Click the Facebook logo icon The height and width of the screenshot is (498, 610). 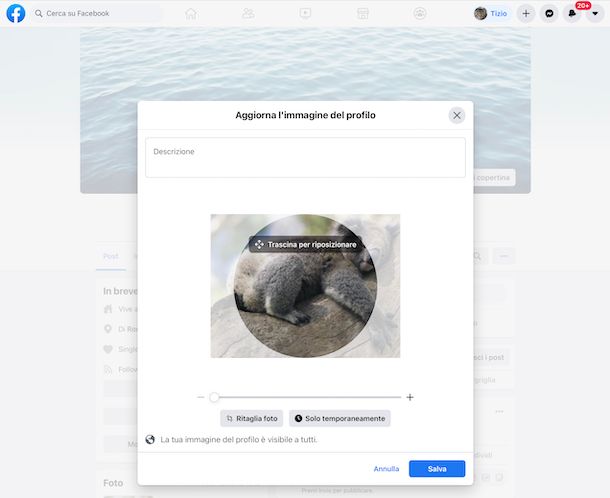[16, 13]
